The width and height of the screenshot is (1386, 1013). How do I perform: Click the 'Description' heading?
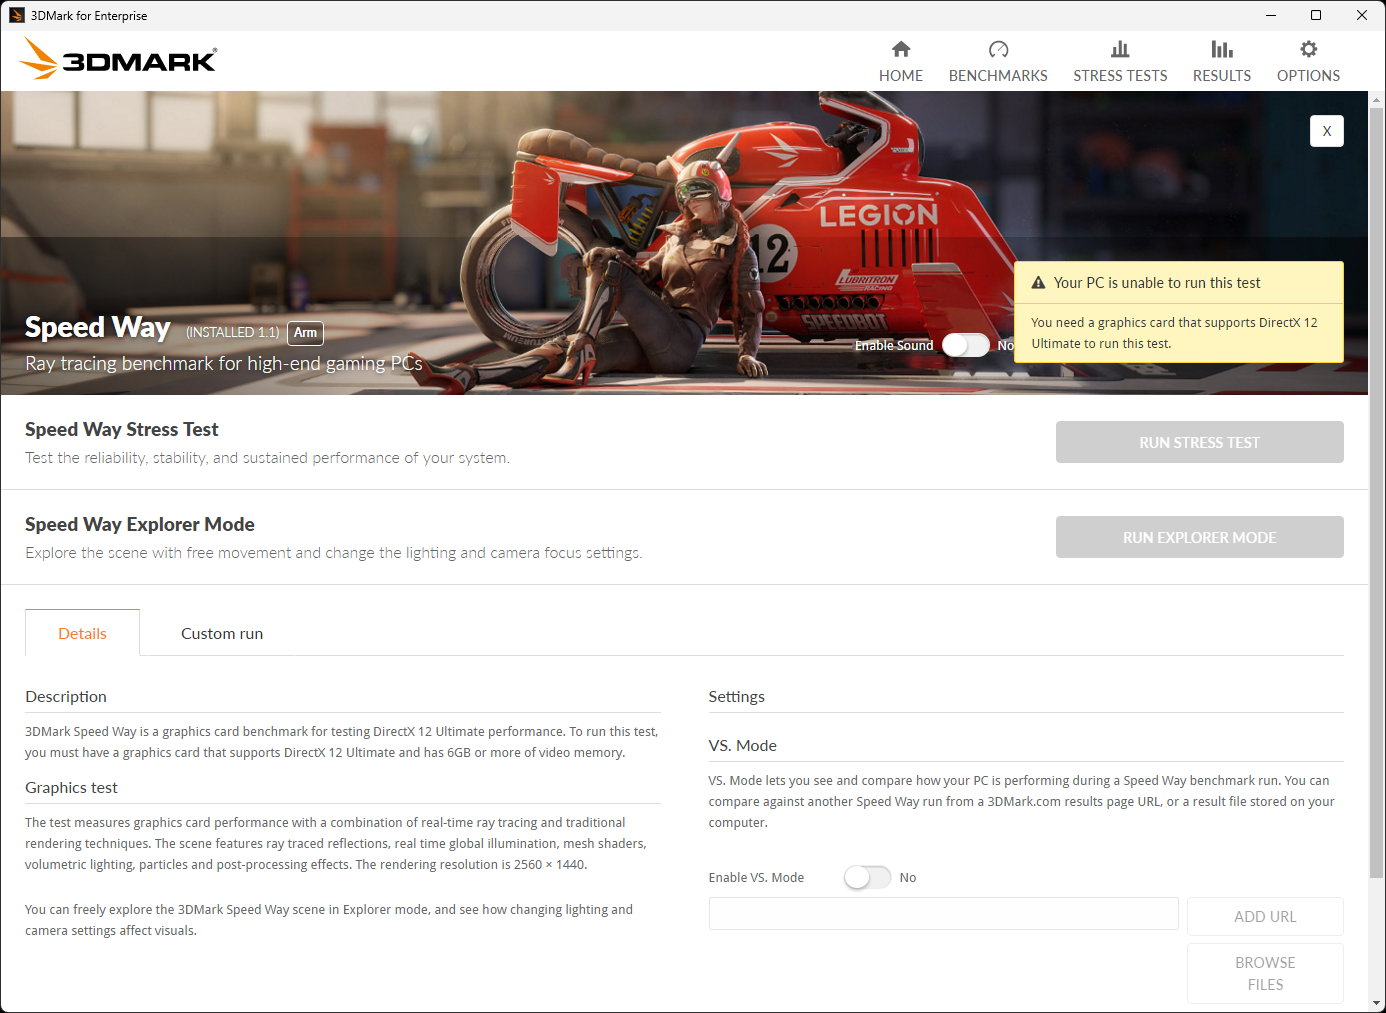click(x=66, y=696)
